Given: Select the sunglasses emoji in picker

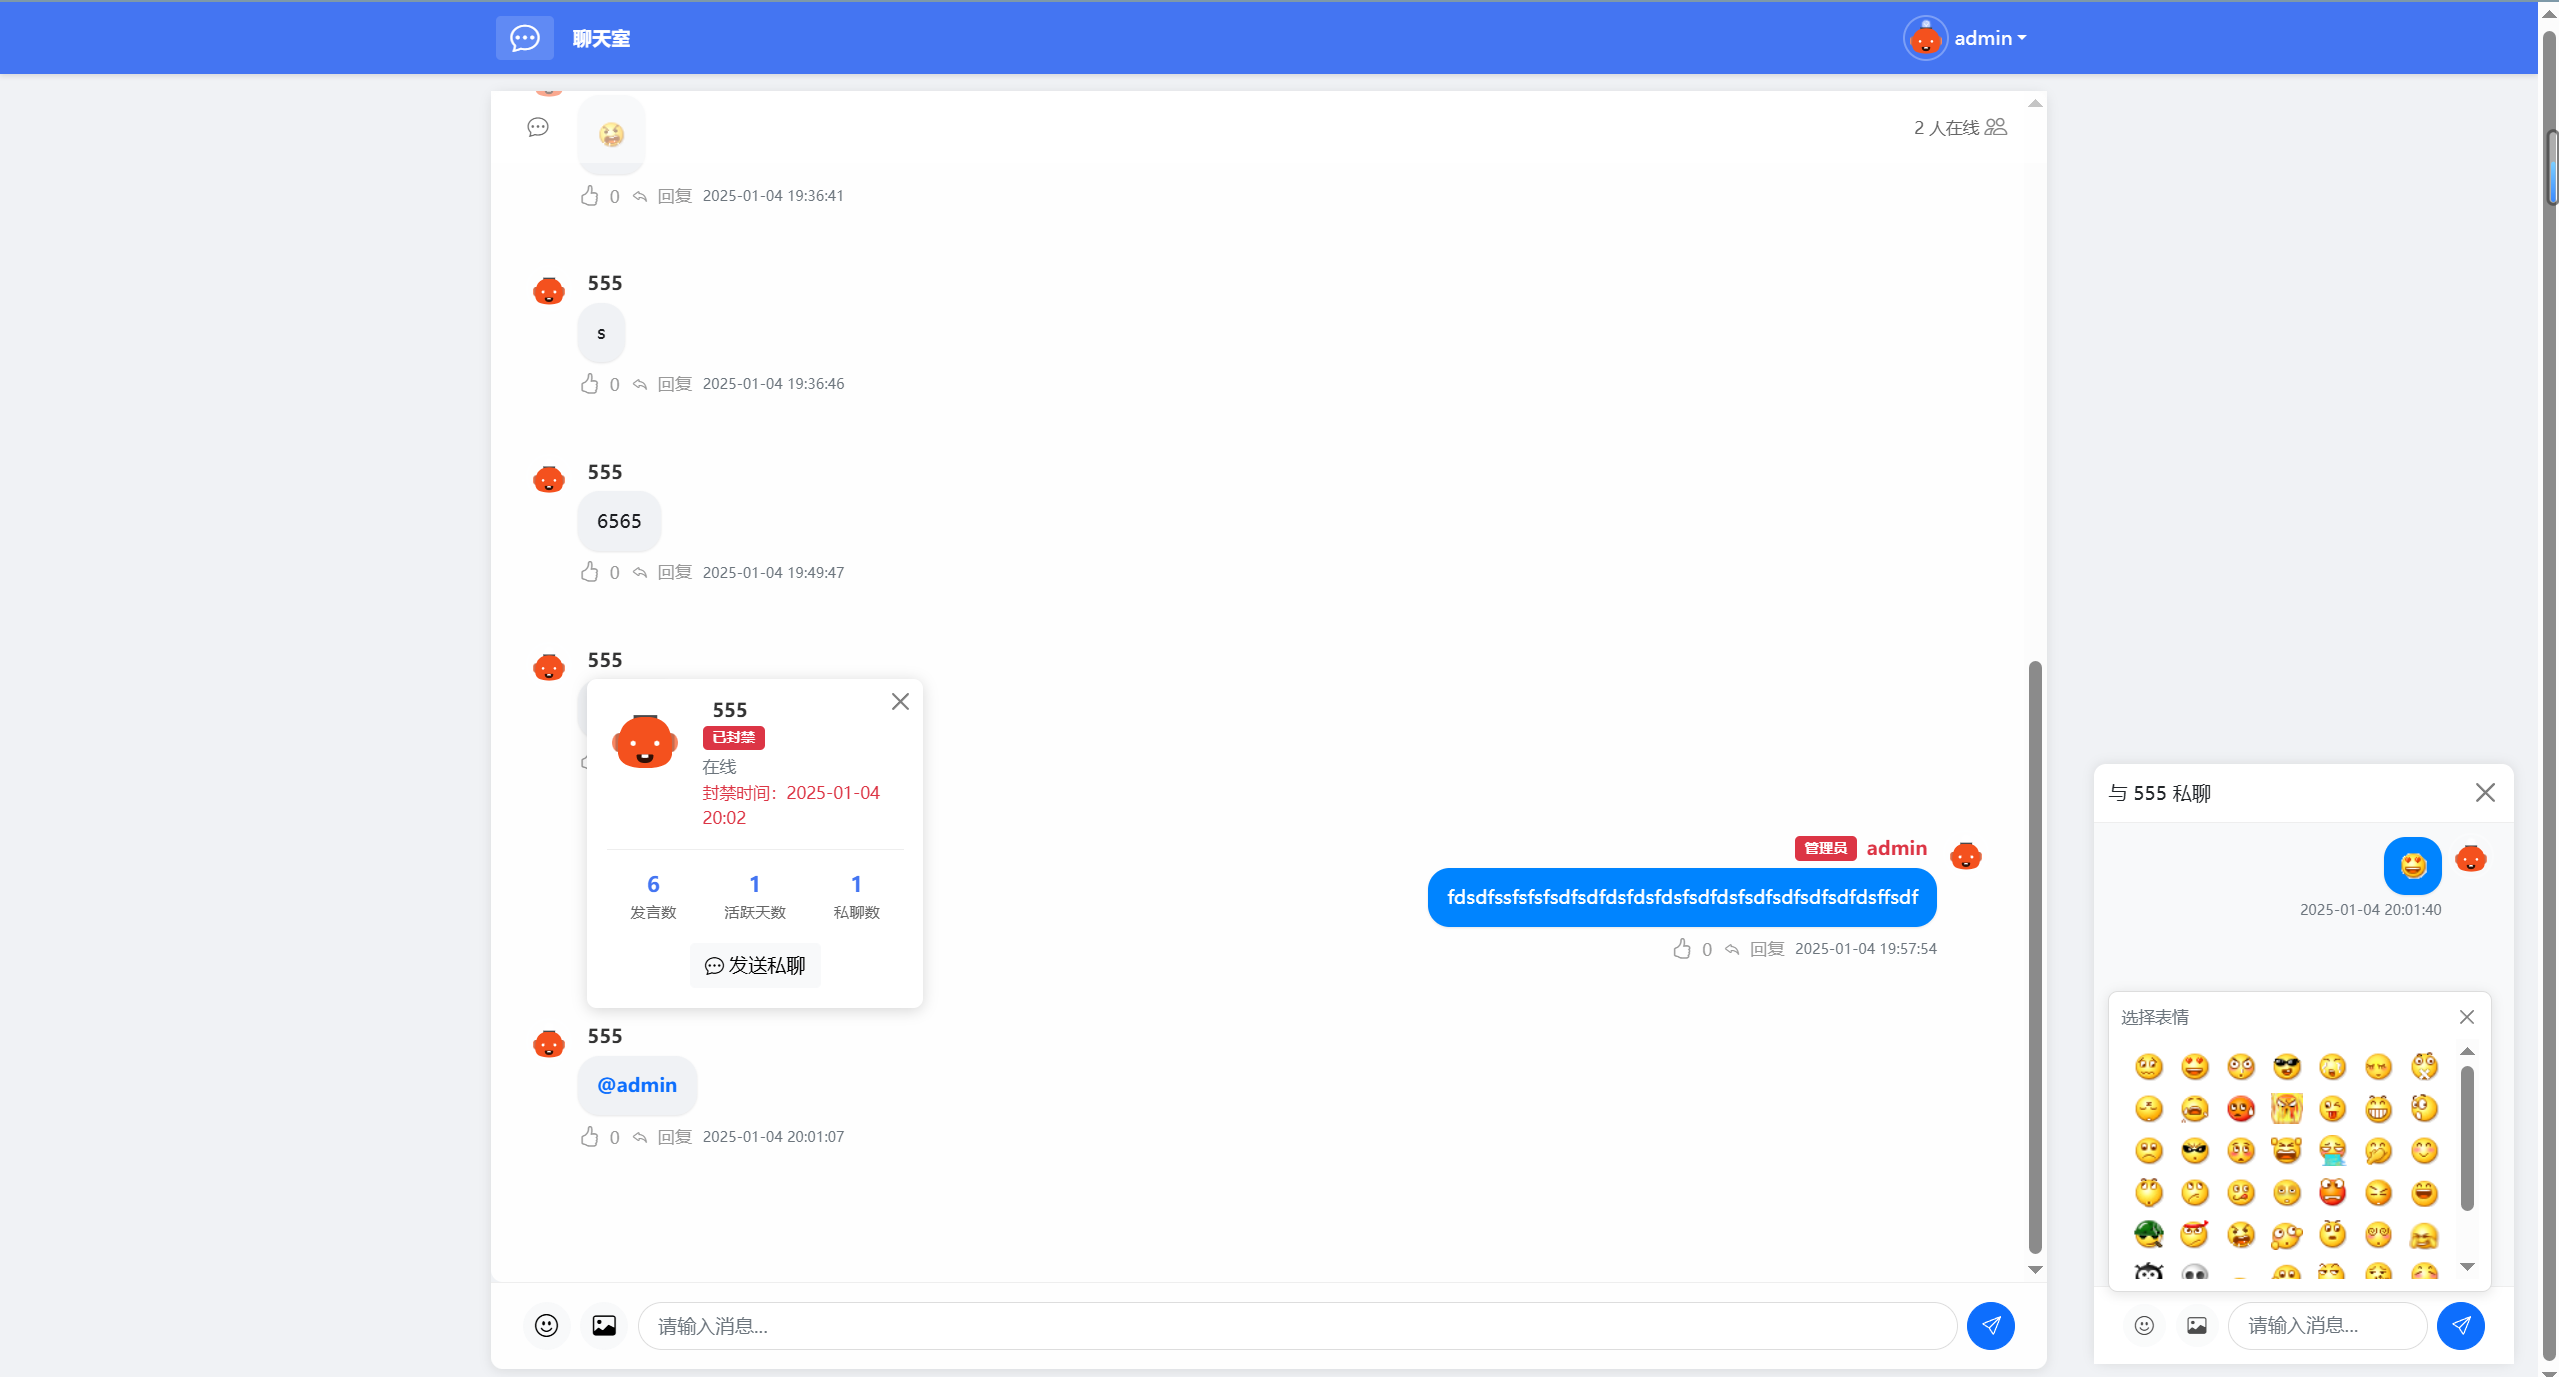Looking at the screenshot, I should 2286,1067.
